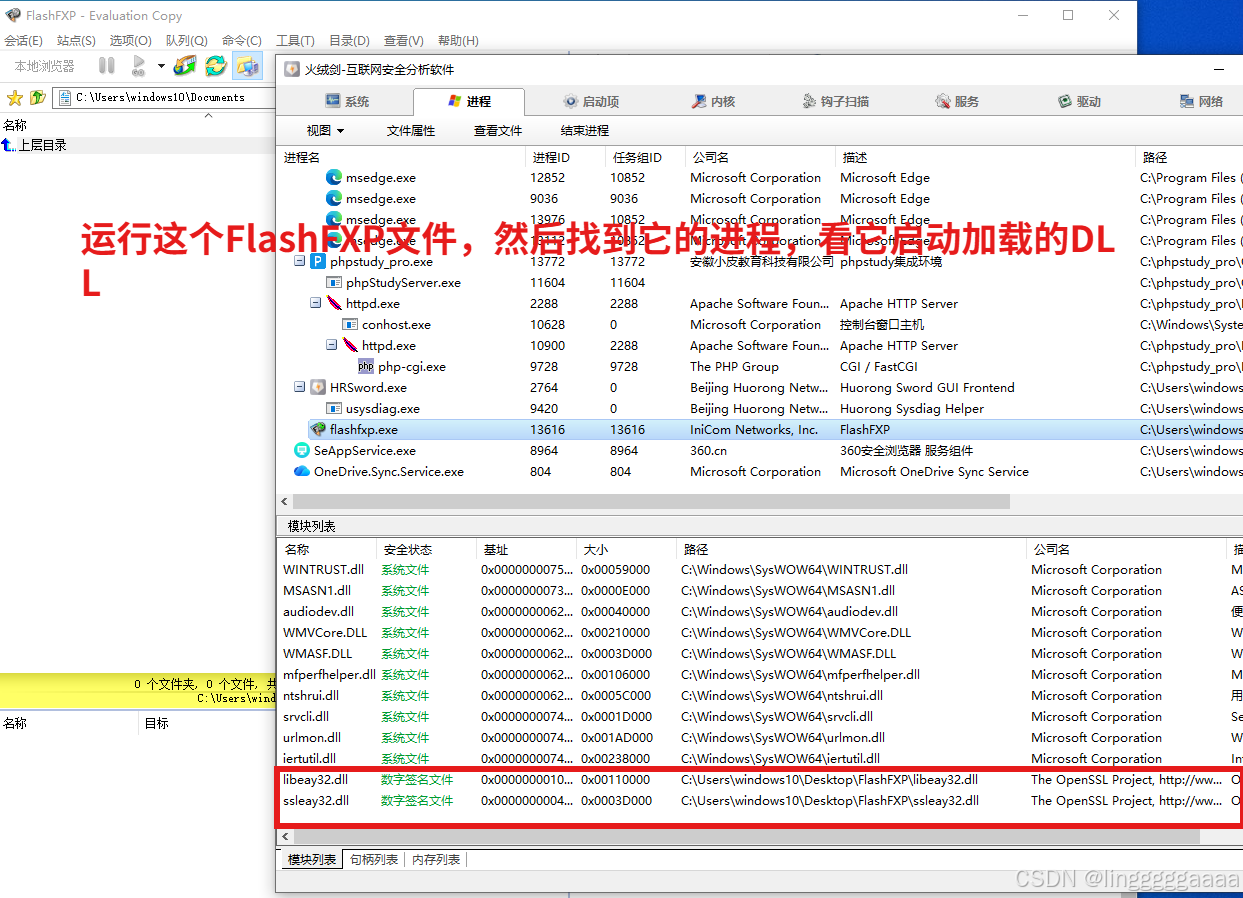Click the local browser folder icon in FlashFXP
Image resolution: width=1243 pixels, height=898 pixels.
247,66
